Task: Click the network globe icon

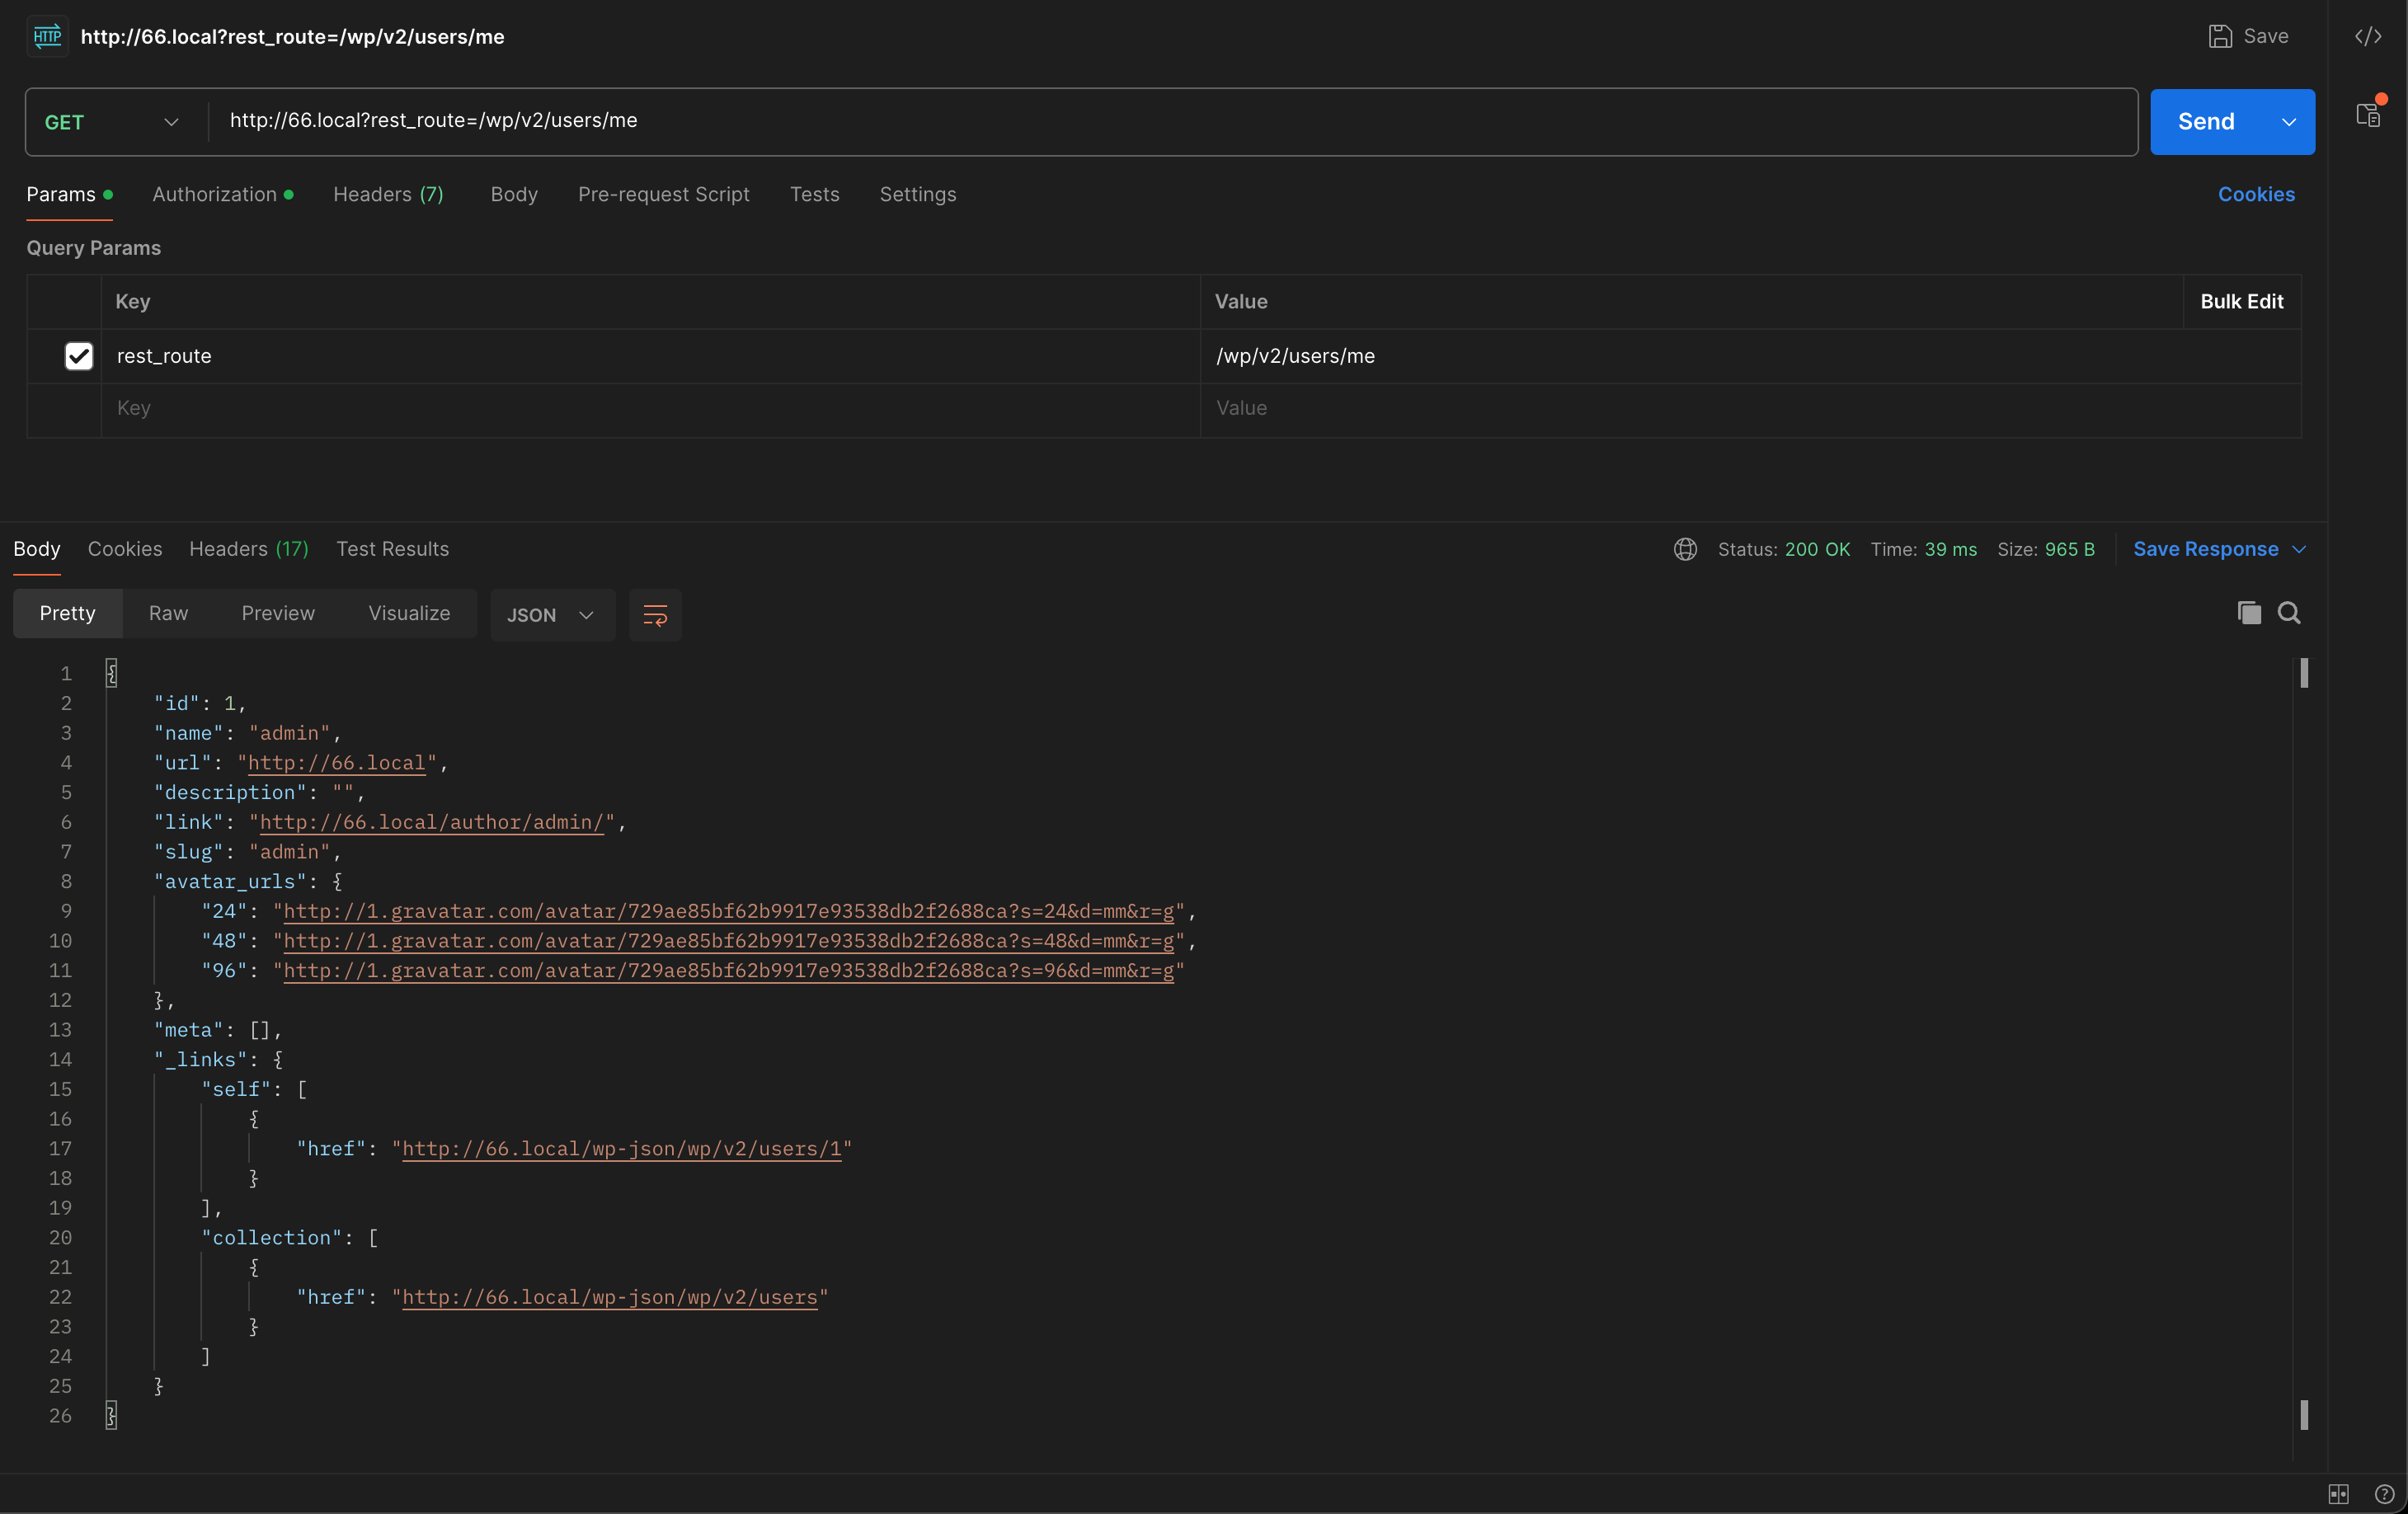Action: coord(1685,549)
